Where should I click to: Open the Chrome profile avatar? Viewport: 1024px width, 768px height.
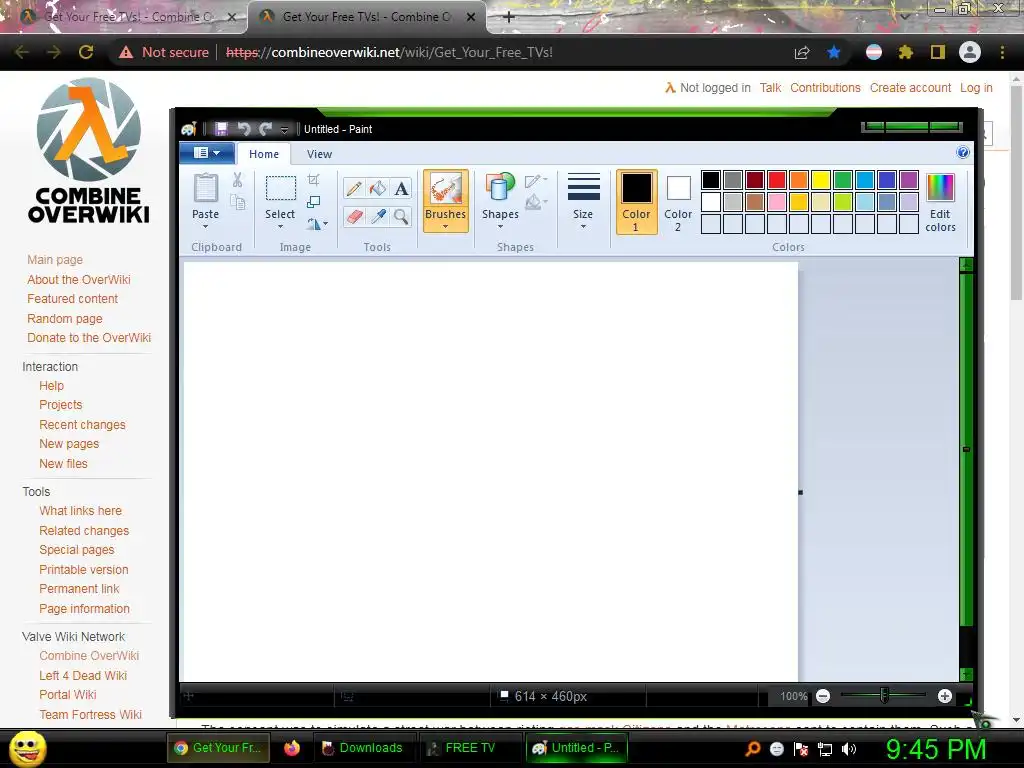click(970, 52)
